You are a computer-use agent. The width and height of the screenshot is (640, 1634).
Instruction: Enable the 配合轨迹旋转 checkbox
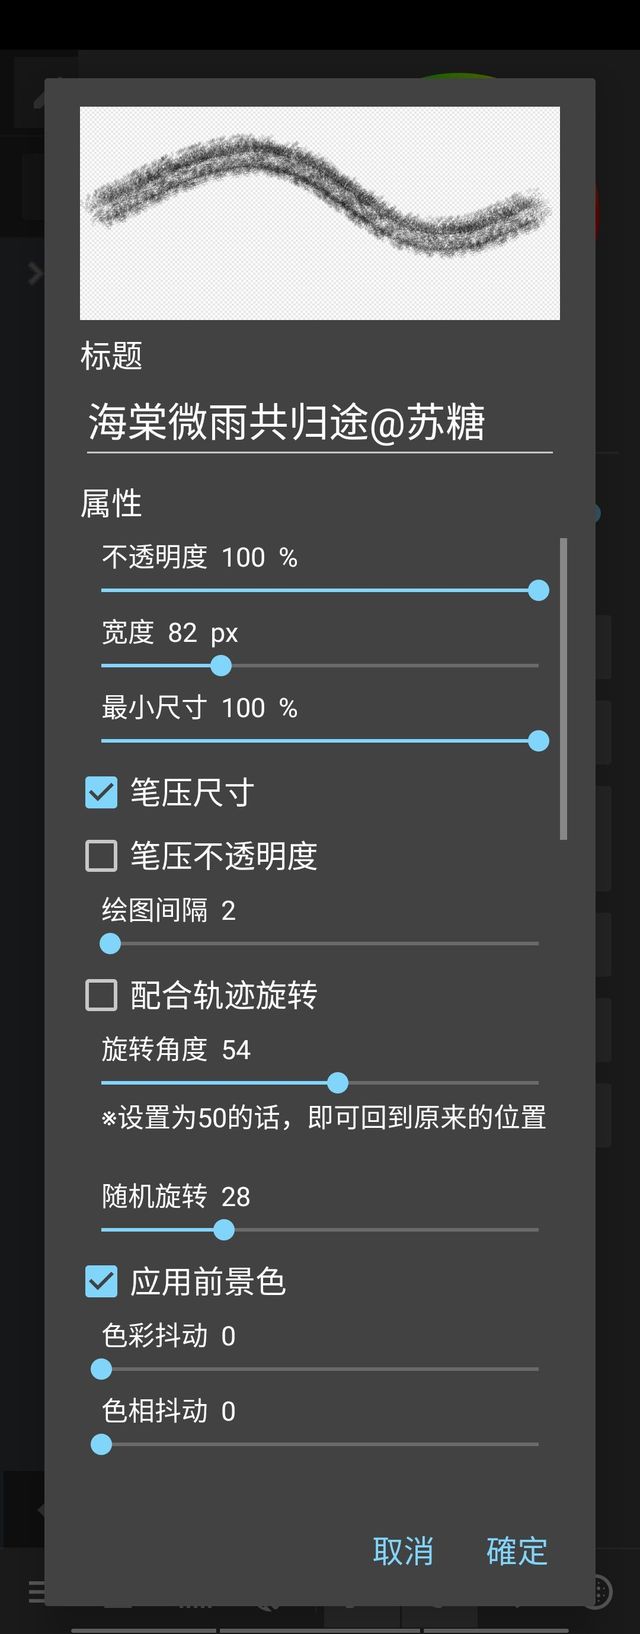coord(101,995)
